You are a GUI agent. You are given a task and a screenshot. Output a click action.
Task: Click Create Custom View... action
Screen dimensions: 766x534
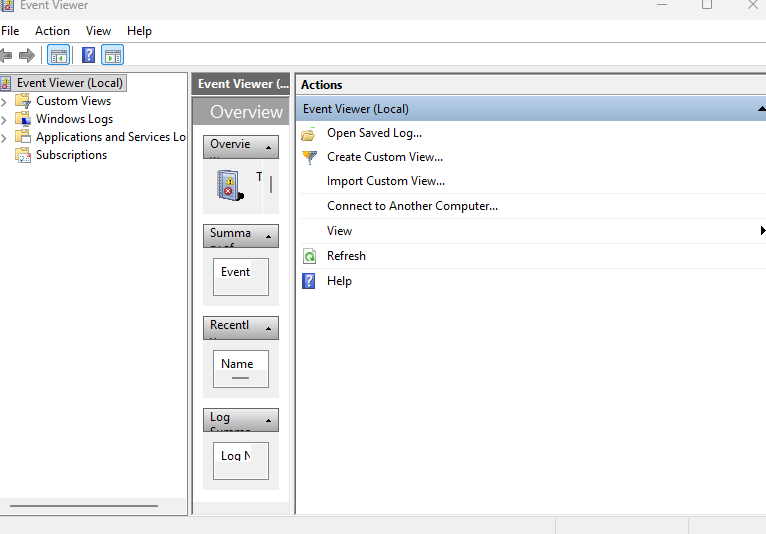[385, 157]
